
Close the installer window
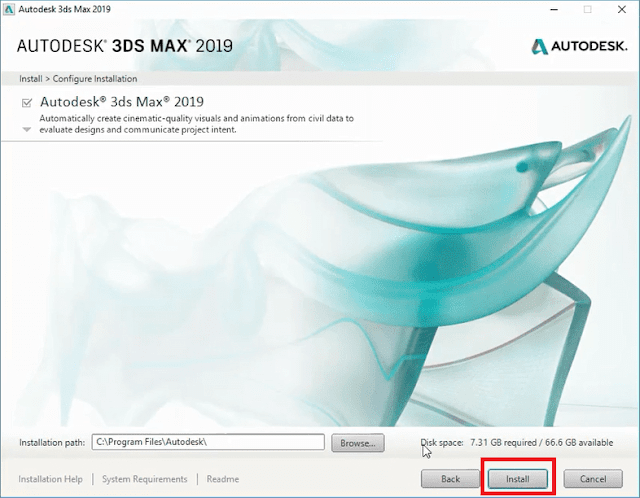[622, 9]
